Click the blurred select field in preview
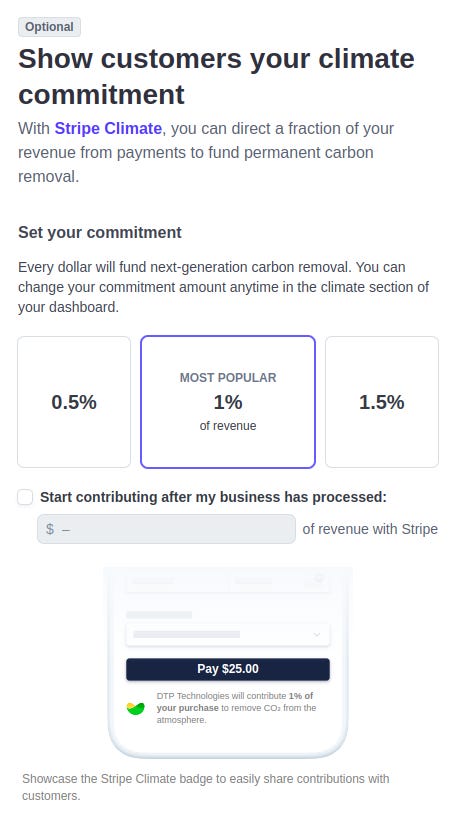 [x=228, y=634]
